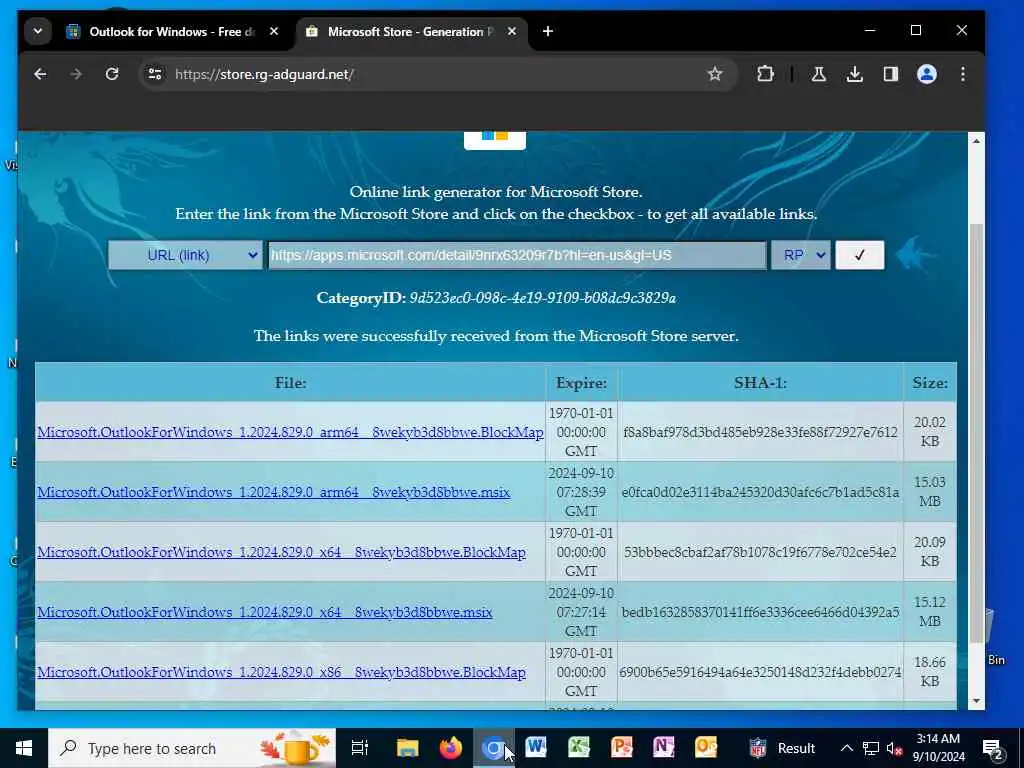Open the URL (link) type dropdown
Screen dimensions: 1024x768
click(x=185, y=255)
